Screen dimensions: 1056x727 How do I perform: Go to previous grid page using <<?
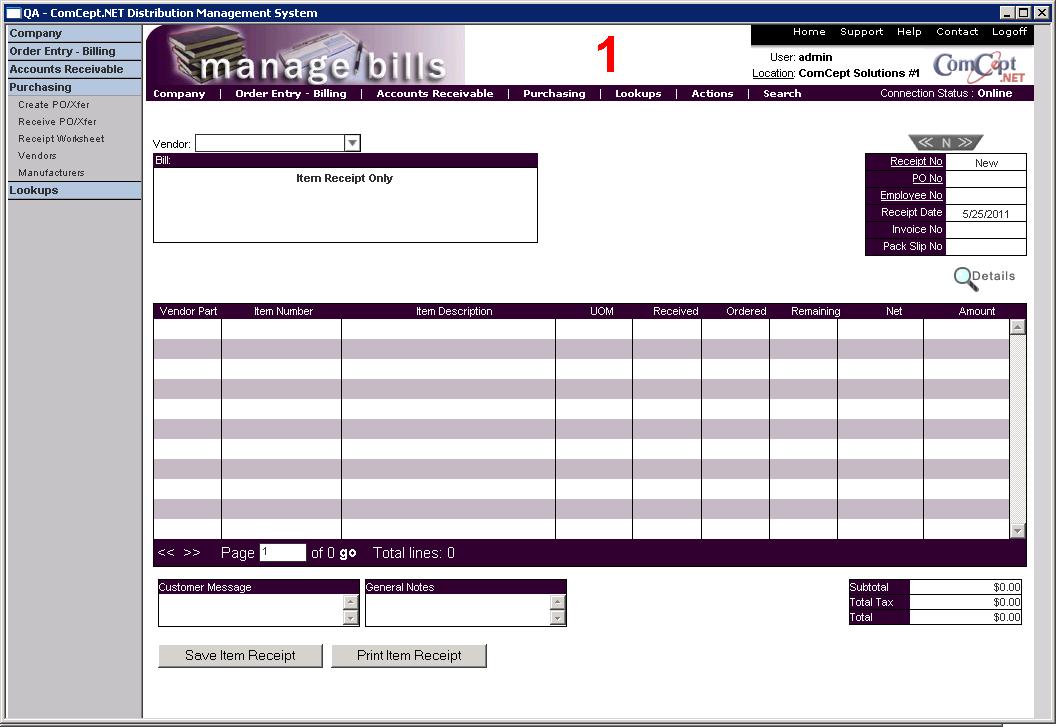pos(166,553)
